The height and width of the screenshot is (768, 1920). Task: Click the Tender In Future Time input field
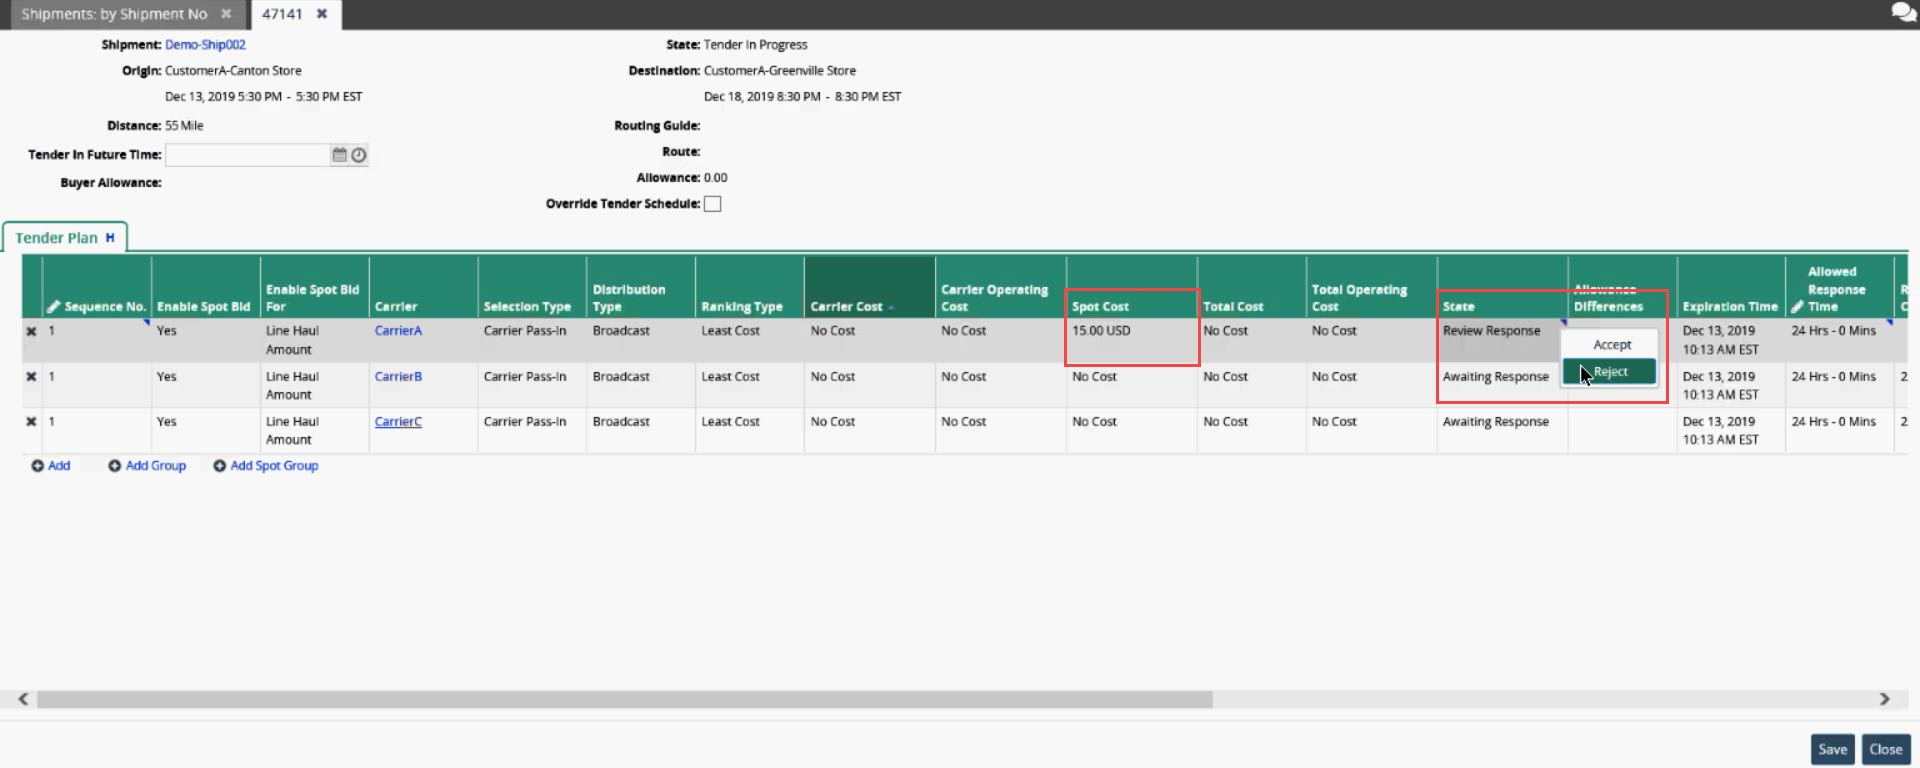pos(246,155)
